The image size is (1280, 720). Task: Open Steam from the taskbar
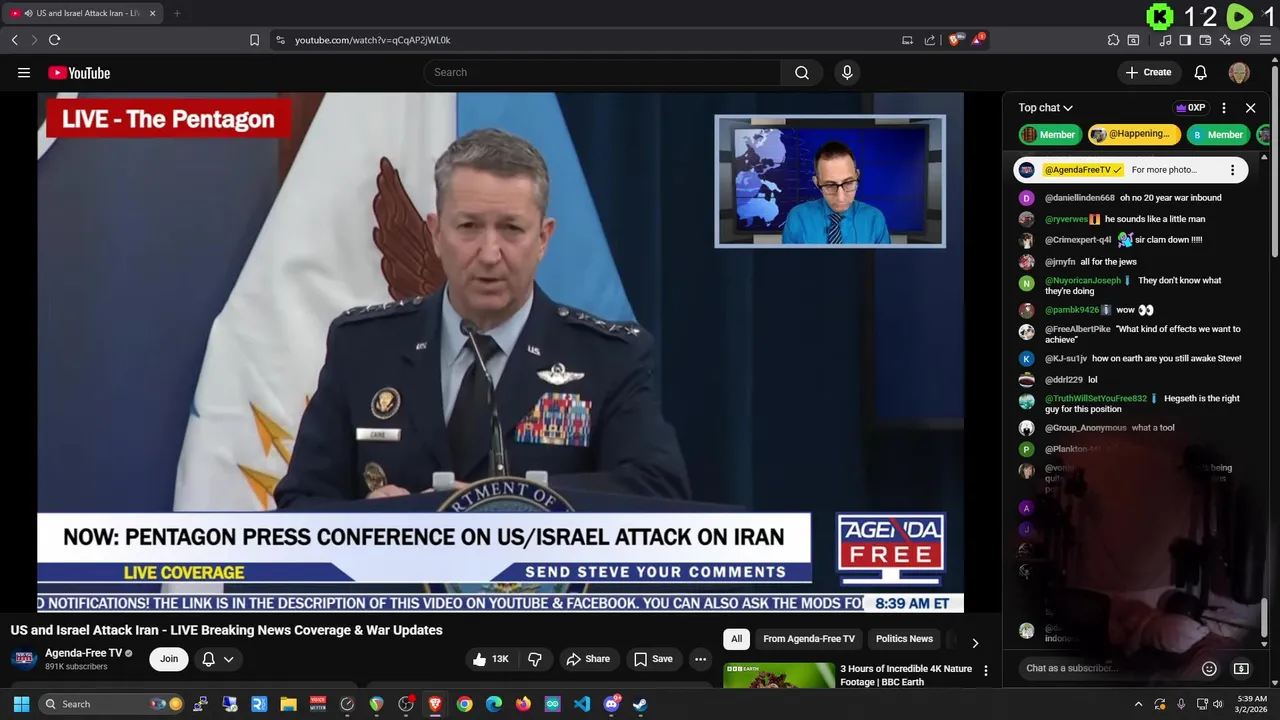[x=640, y=704]
